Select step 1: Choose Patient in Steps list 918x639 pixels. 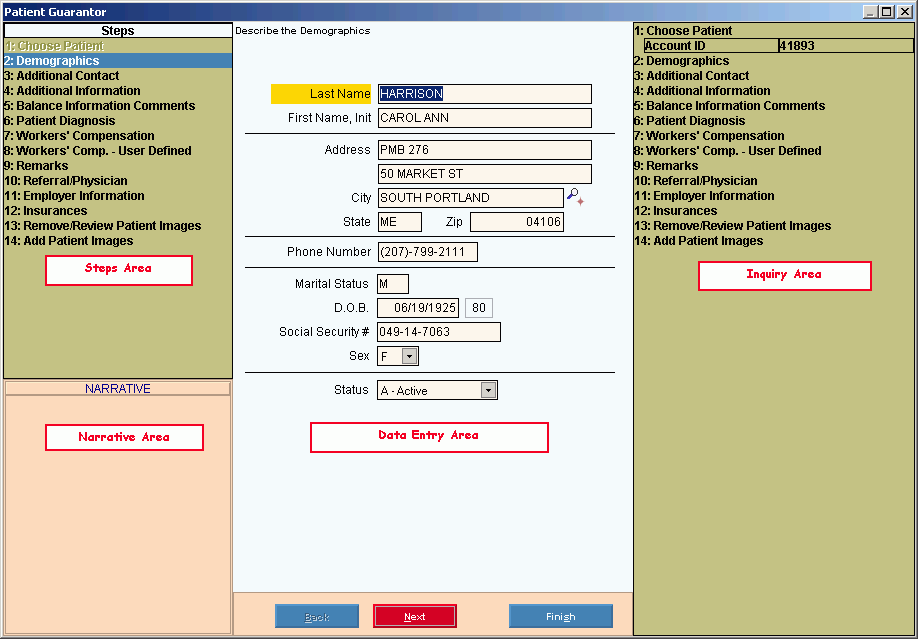[118, 46]
